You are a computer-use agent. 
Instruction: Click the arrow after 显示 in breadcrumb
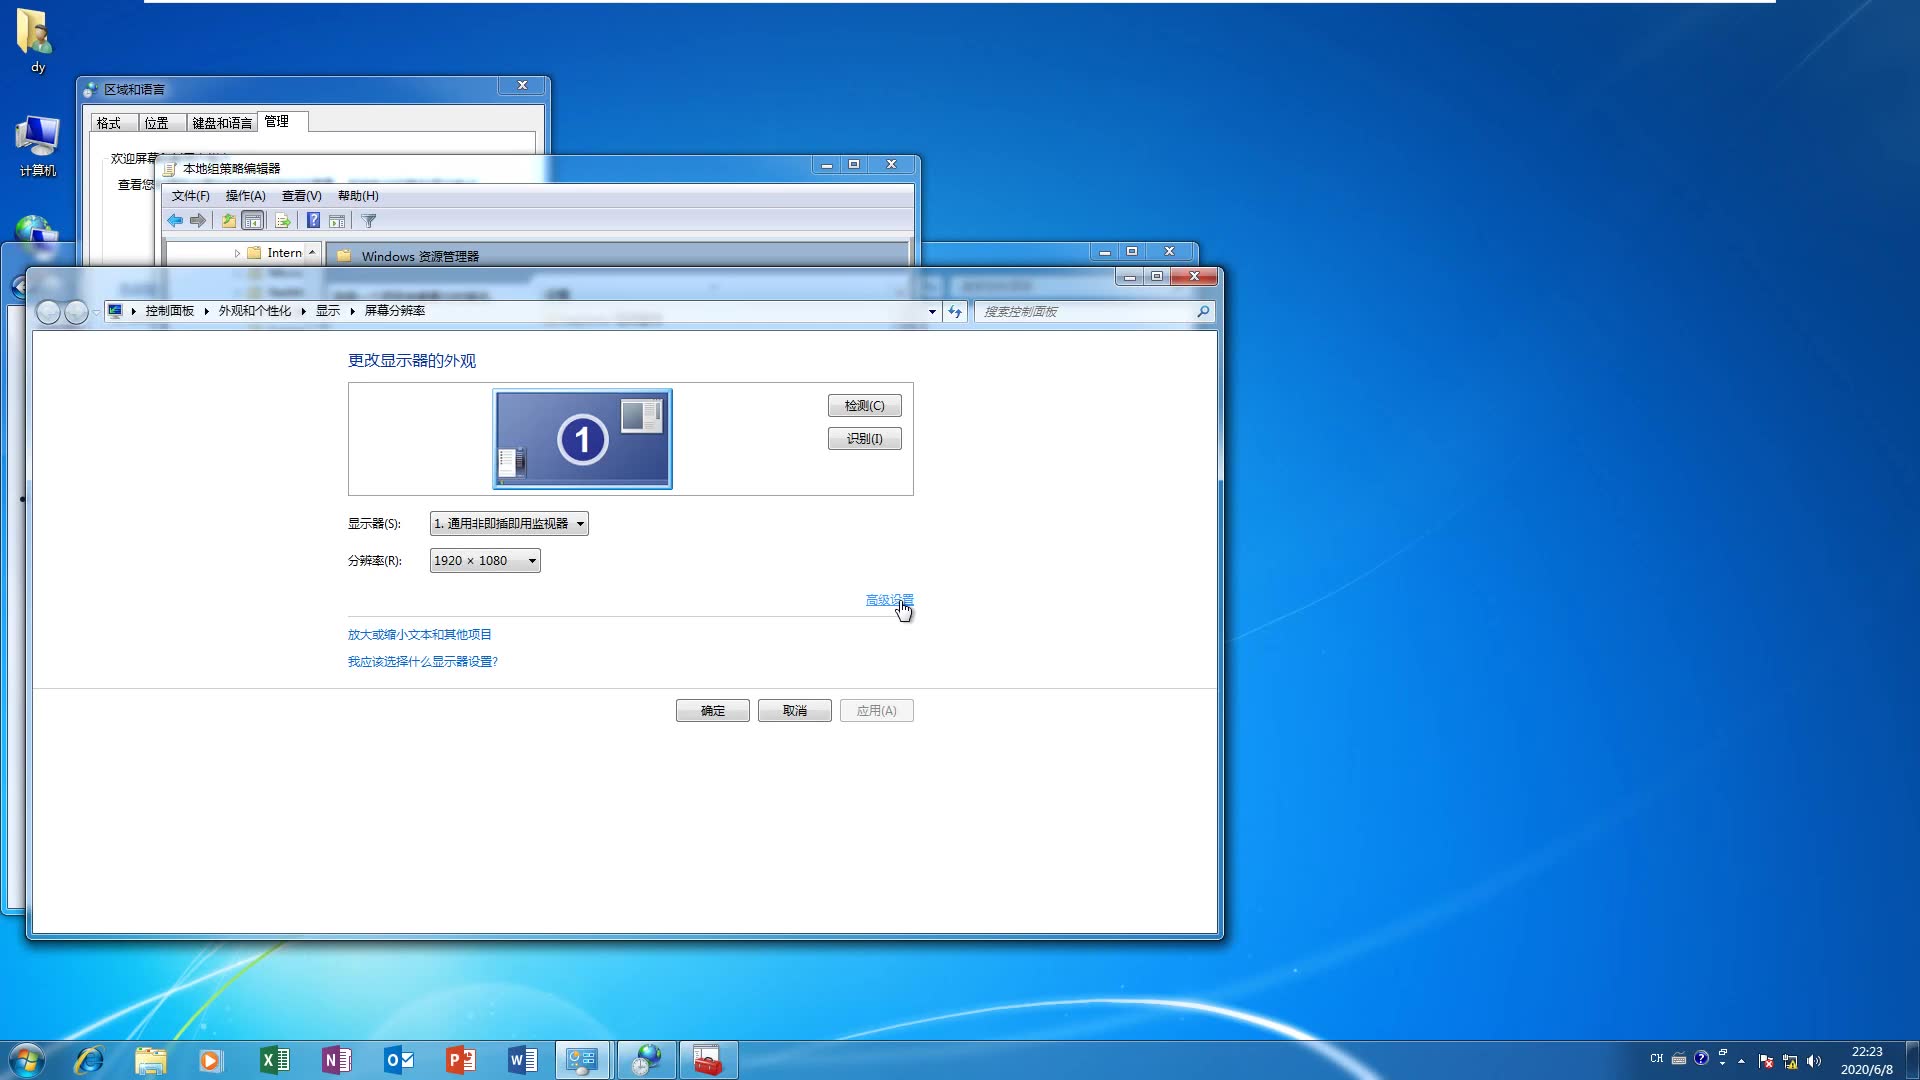(x=352, y=312)
